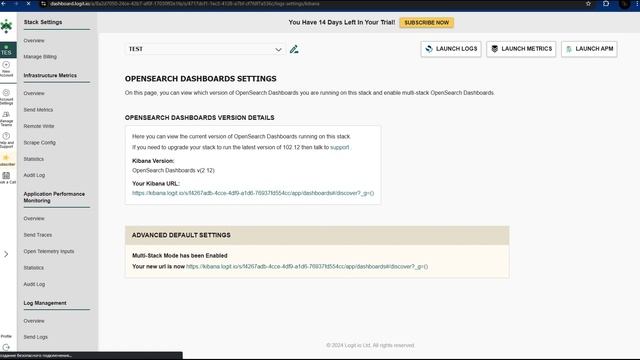Open Stack Settings Overview

34,41
